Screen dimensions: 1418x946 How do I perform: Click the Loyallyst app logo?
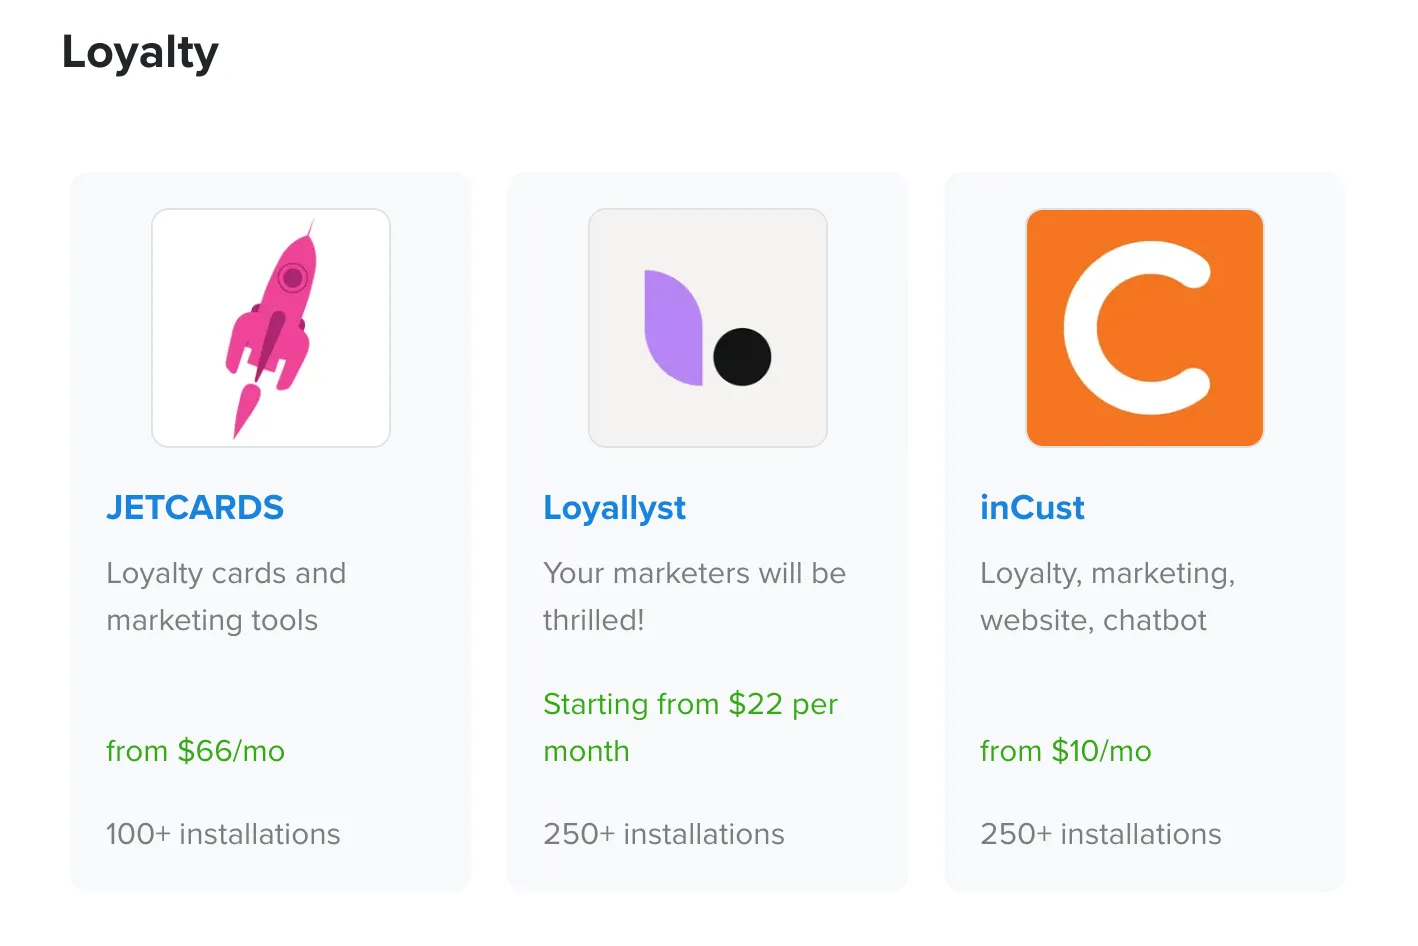[708, 328]
